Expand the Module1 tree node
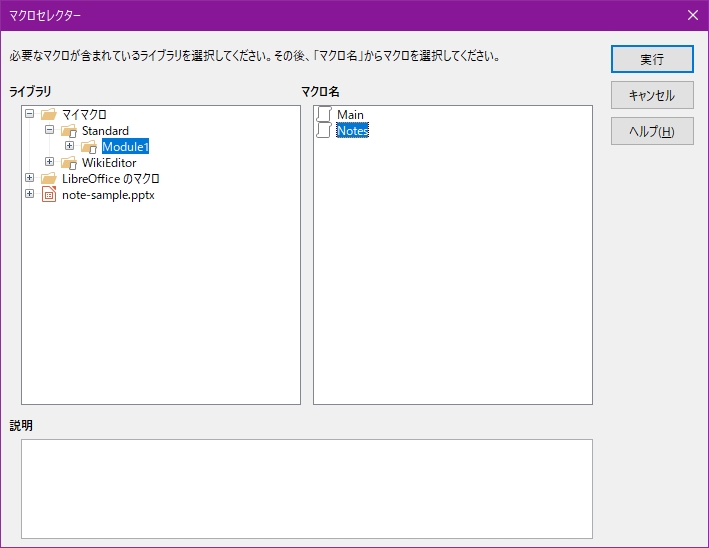 click(69, 146)
